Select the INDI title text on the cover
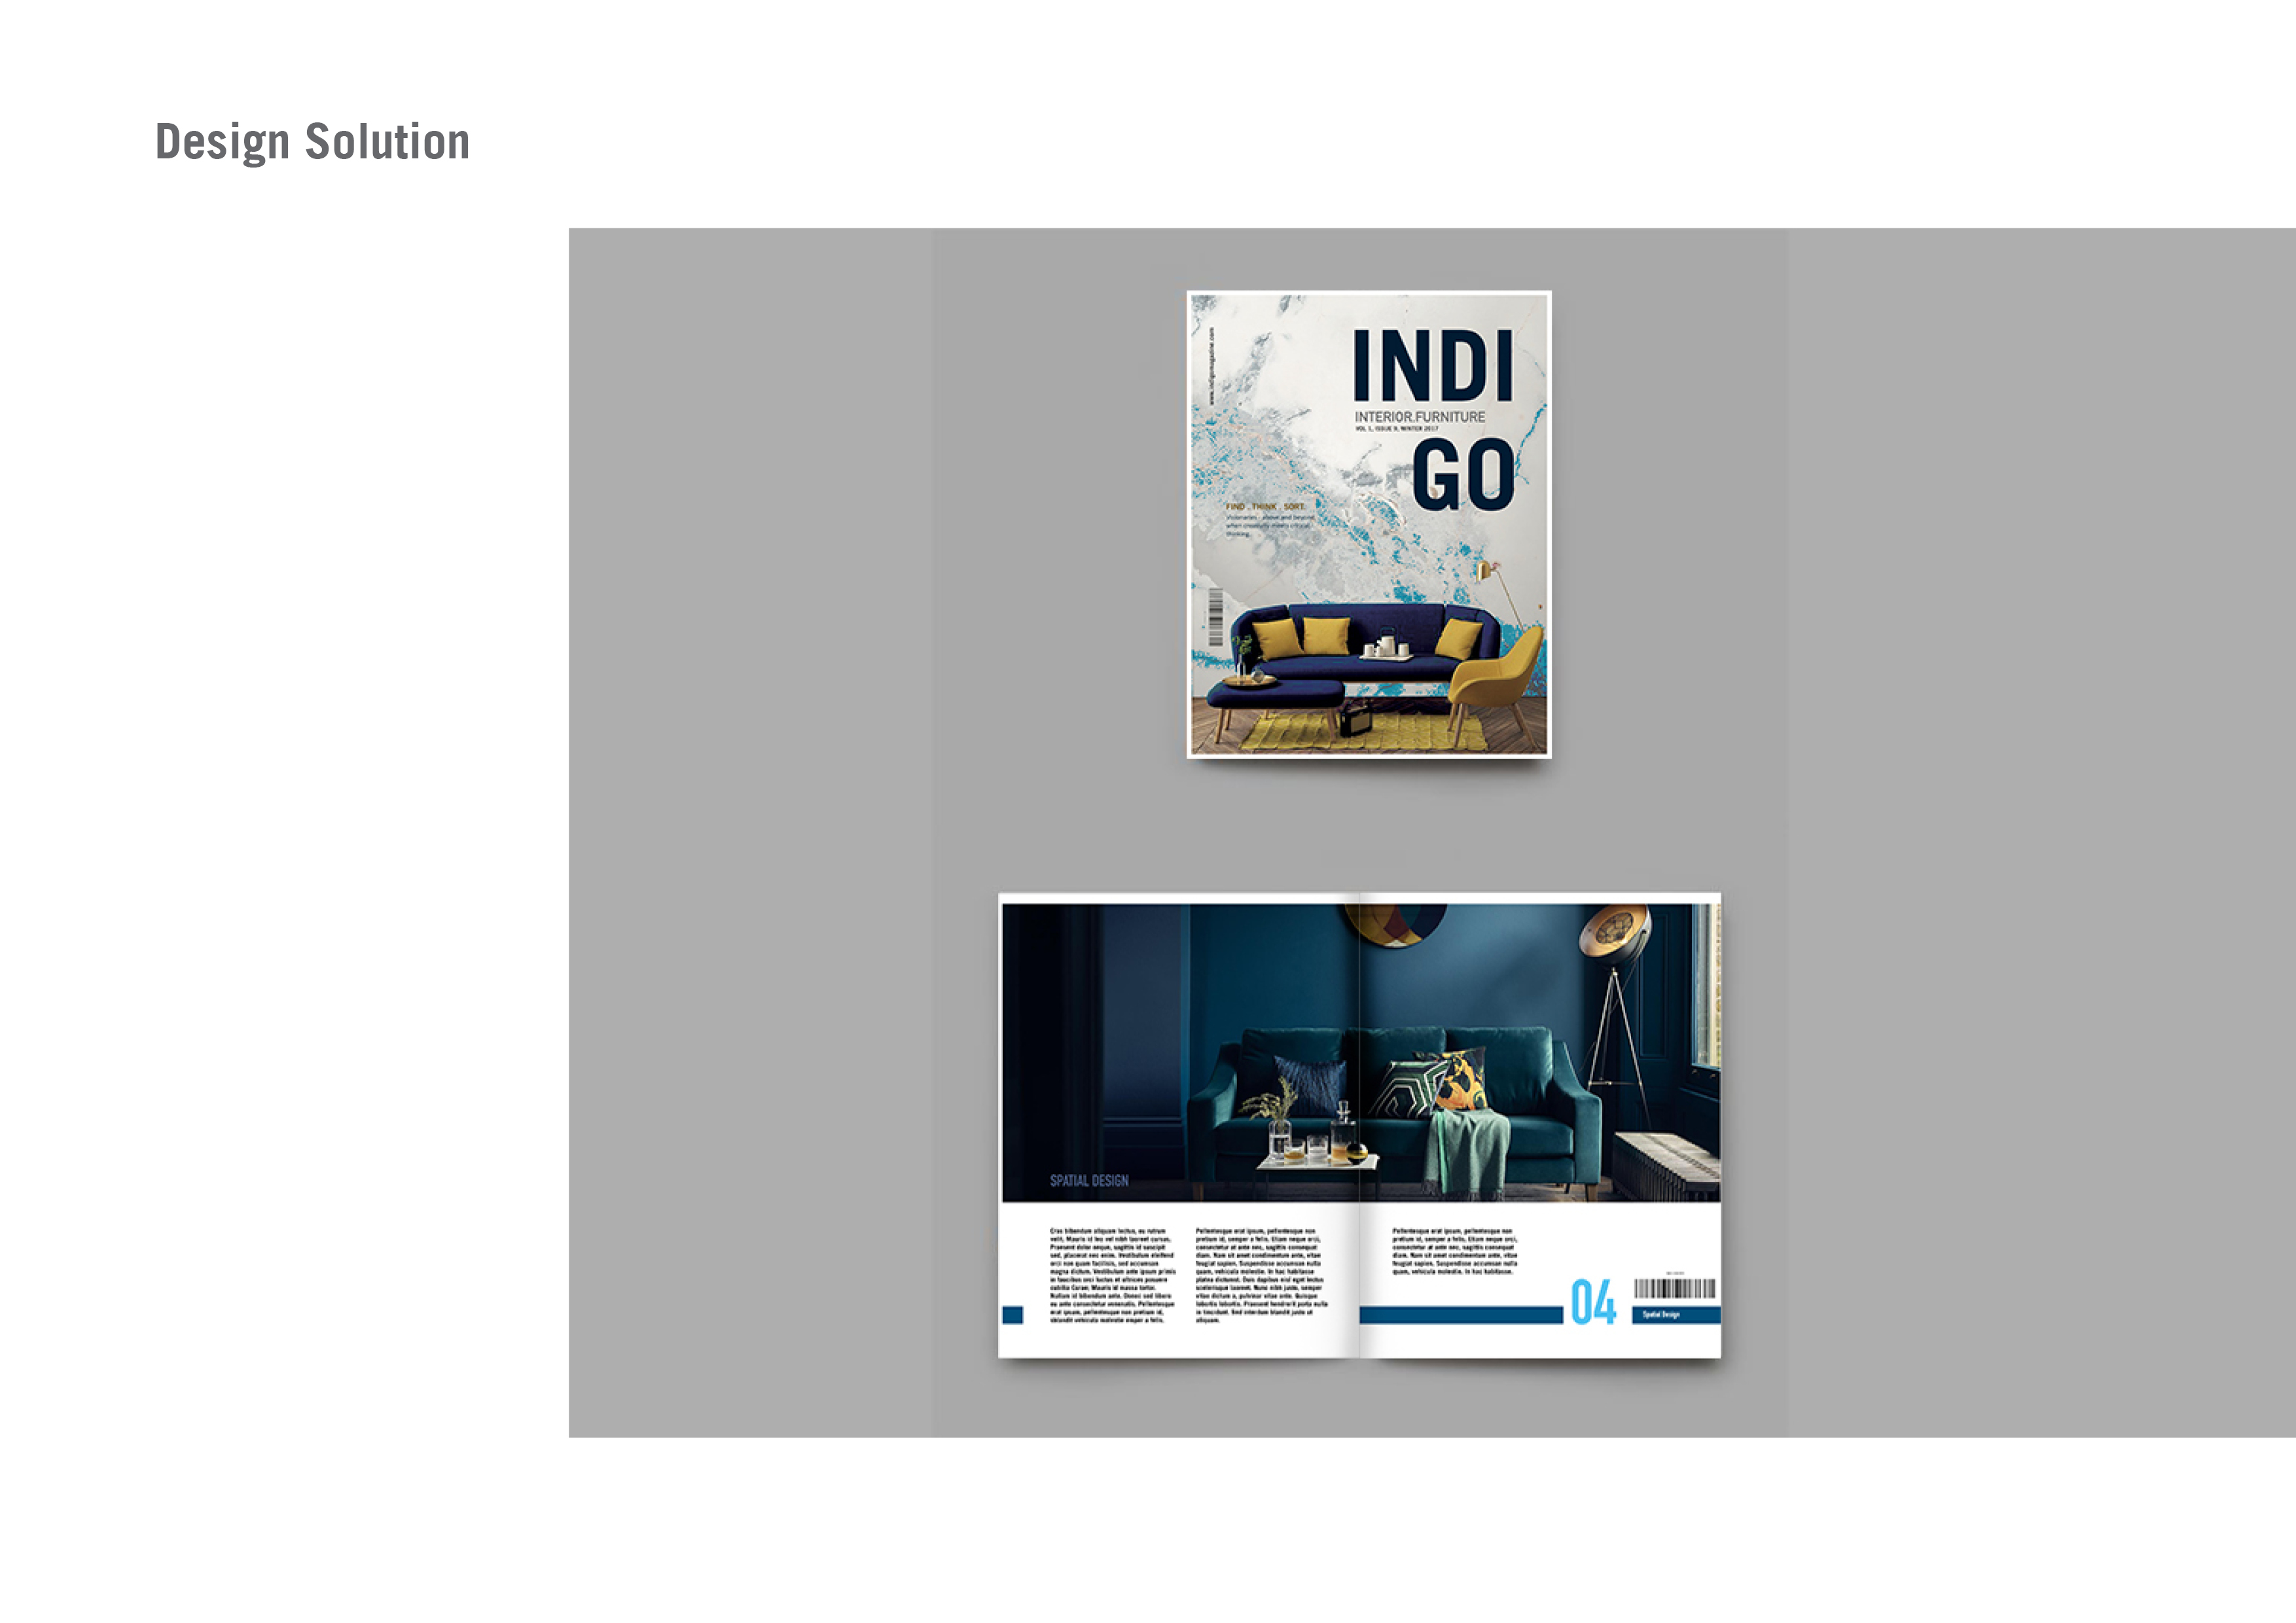This screenshot has width=2296, height=1623. point(1434,364)
